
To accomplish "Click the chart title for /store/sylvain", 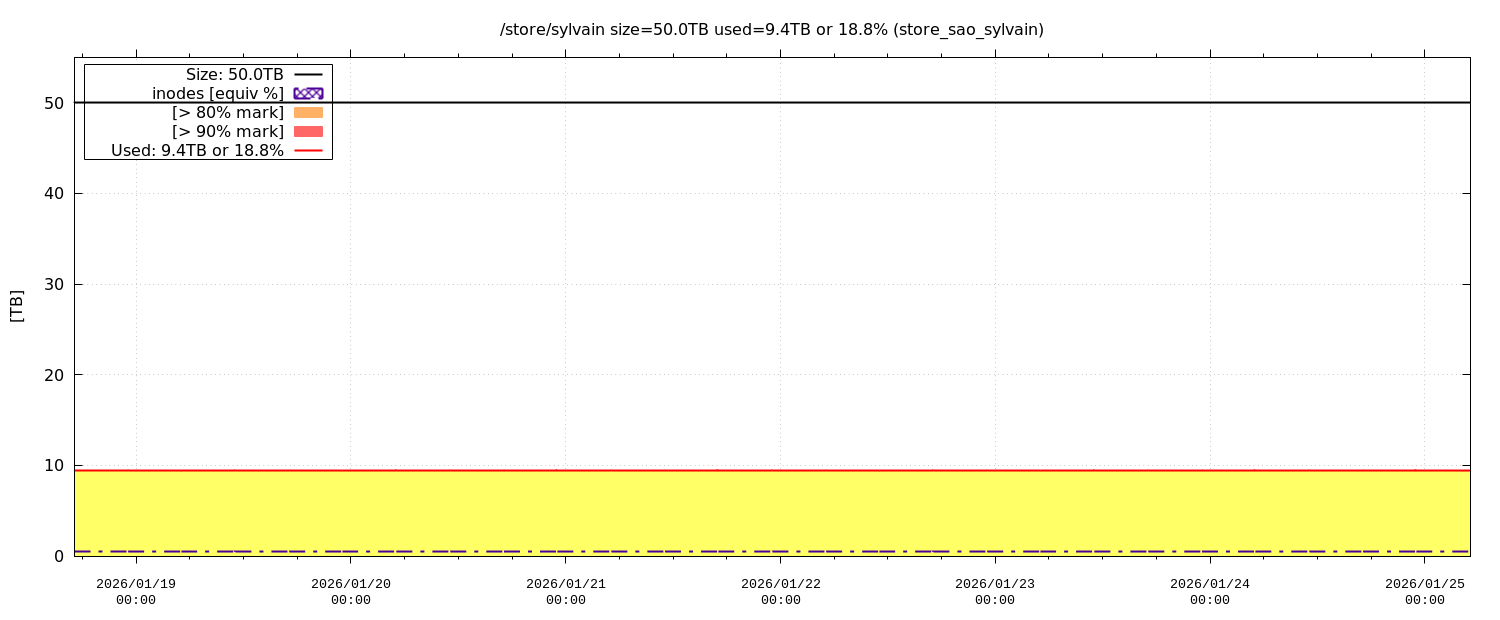I will [771, 29].
